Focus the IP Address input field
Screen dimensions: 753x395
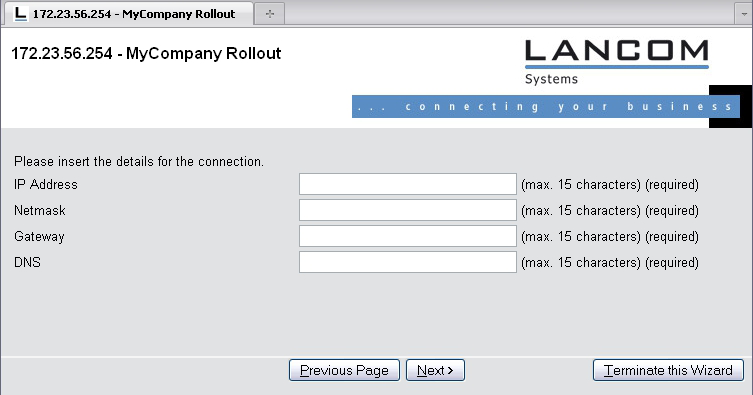[x=408, y=184]
